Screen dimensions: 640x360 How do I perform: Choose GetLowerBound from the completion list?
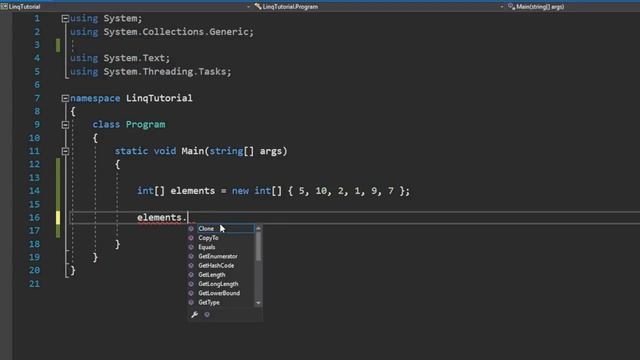[x=219, y=293]
